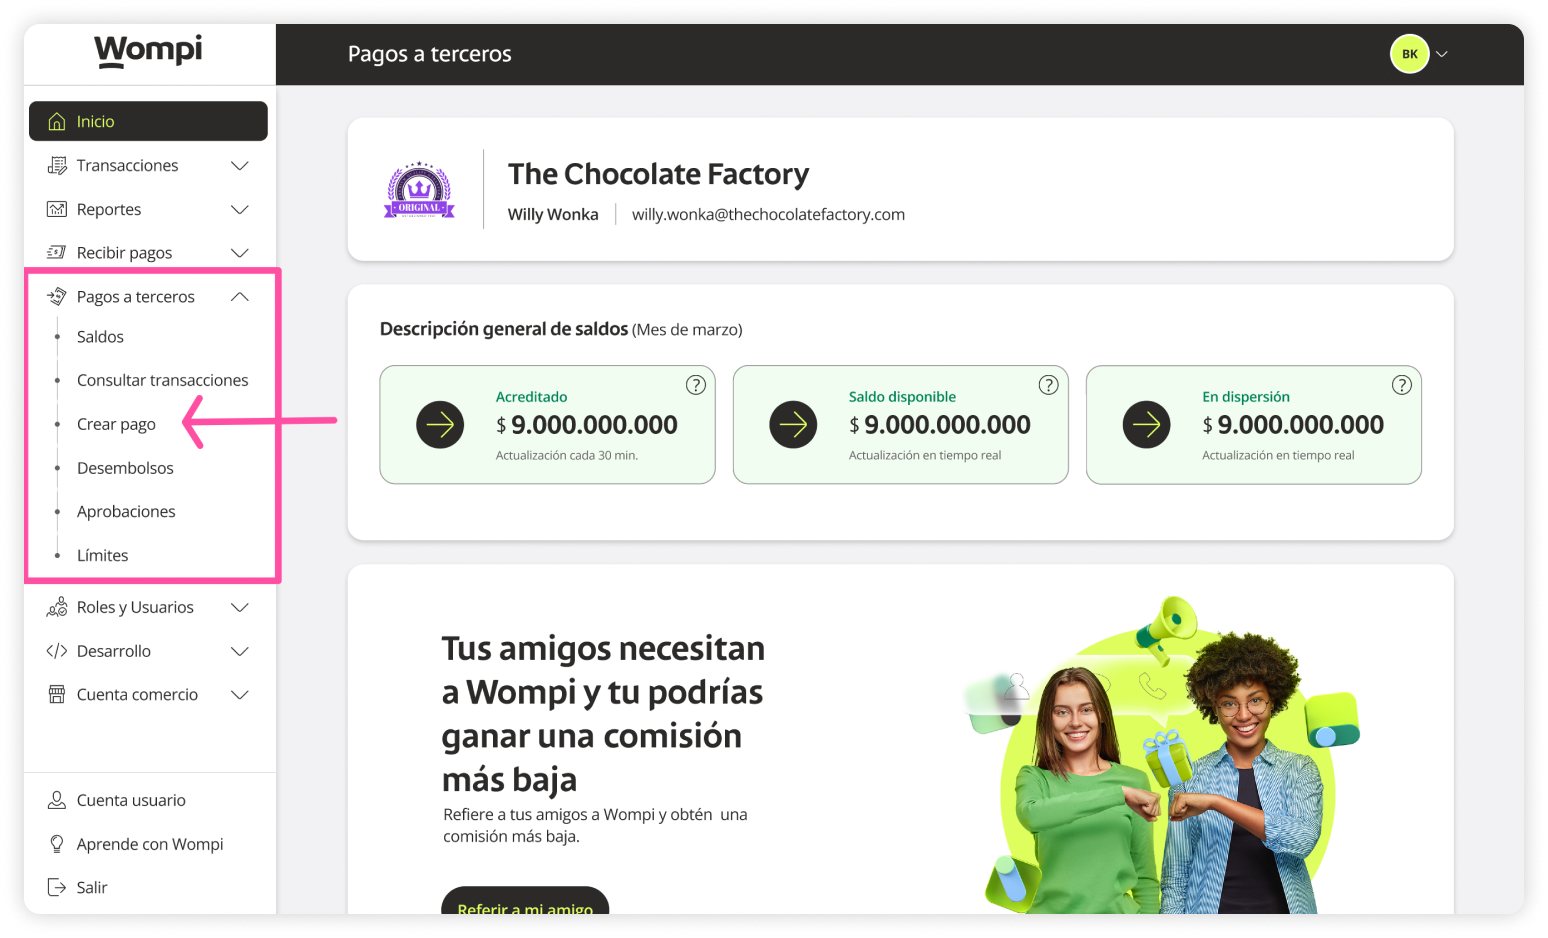This screenshot has width=1548, height=938.
Task: Select the Inicio home icon
Action: 58,121
